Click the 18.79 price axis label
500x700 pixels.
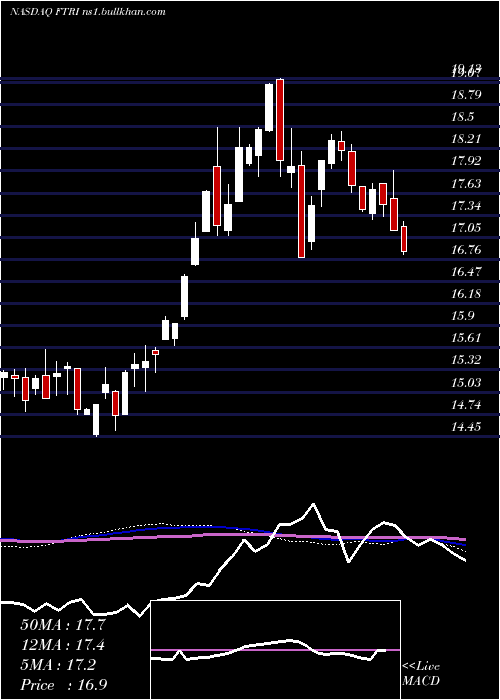click(x=467, y=95)
